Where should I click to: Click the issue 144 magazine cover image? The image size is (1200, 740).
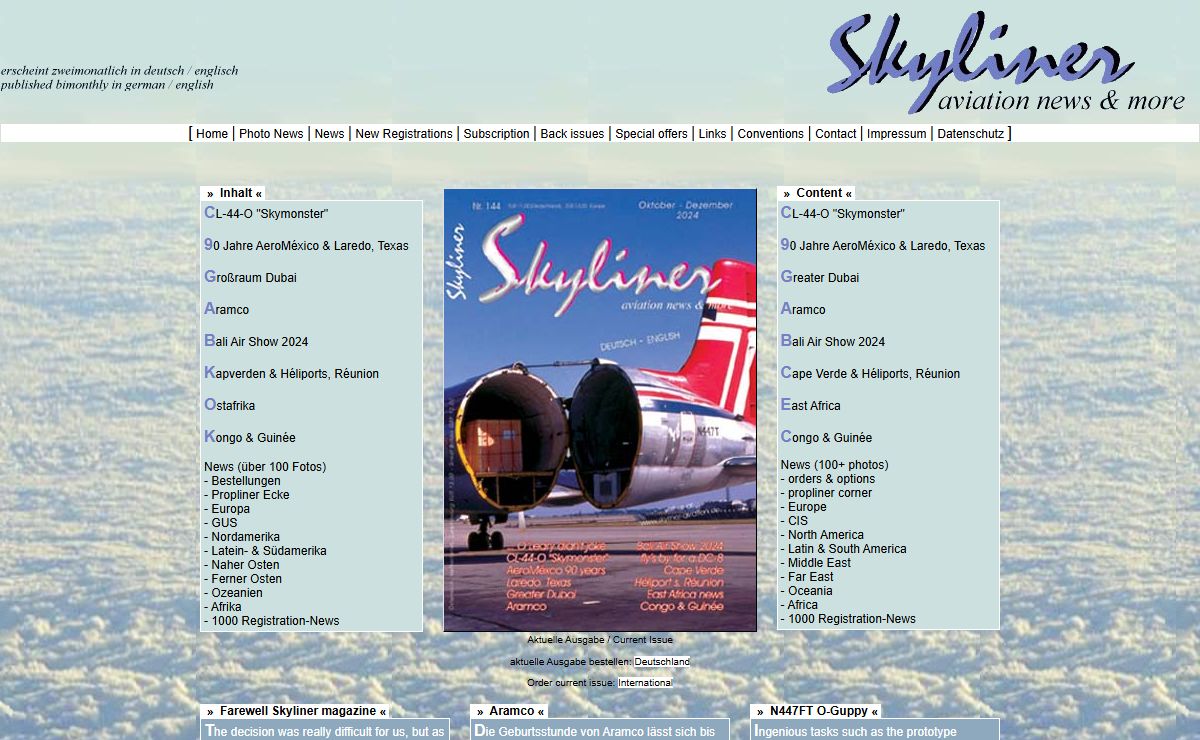pos(600,410)
